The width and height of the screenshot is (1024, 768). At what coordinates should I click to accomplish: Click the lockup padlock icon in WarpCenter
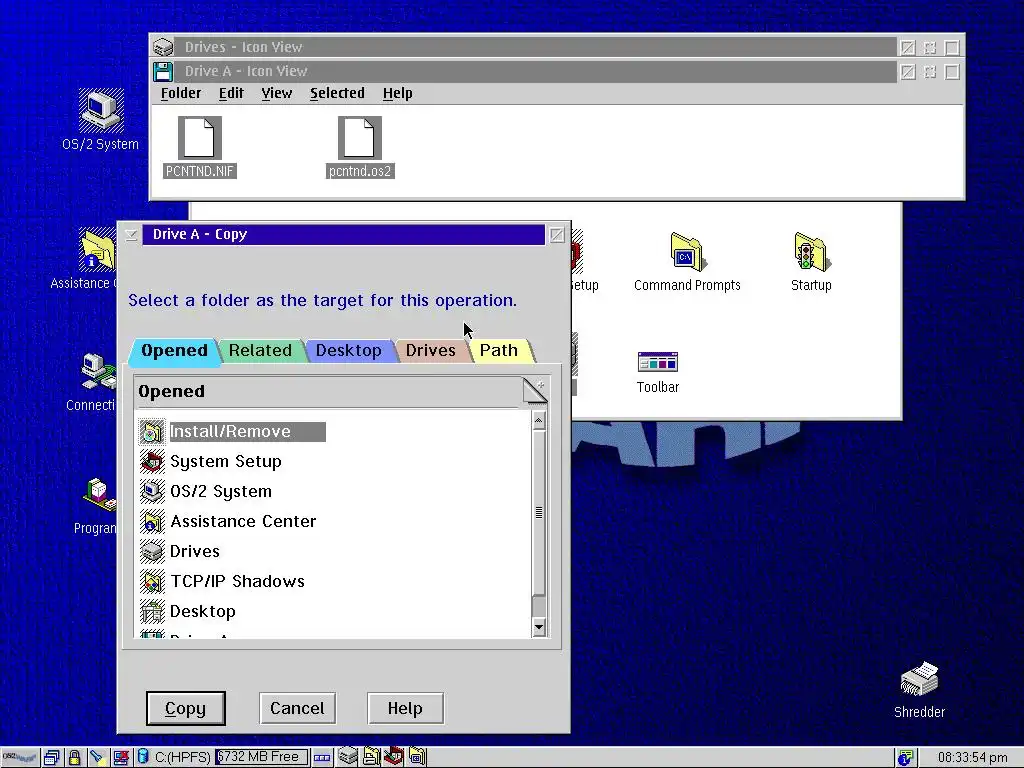[x=74, y=758]
